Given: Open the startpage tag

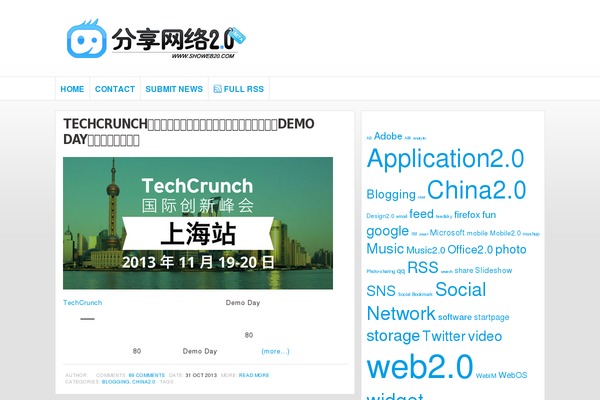Looking at the screenshot, I should [x=491, y=317].
